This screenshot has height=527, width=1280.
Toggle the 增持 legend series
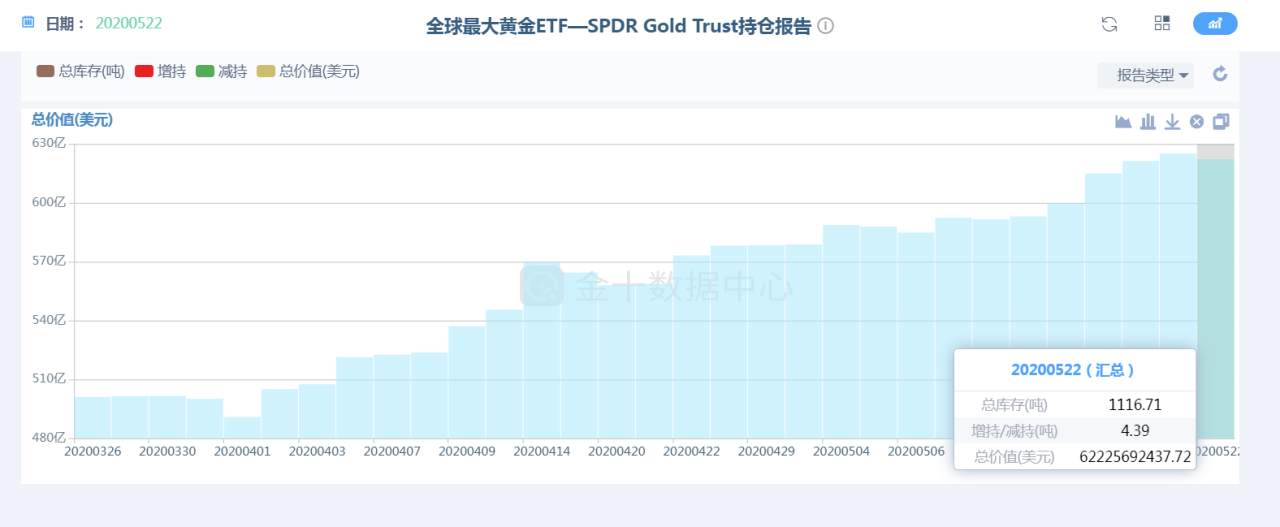(160, 71)
